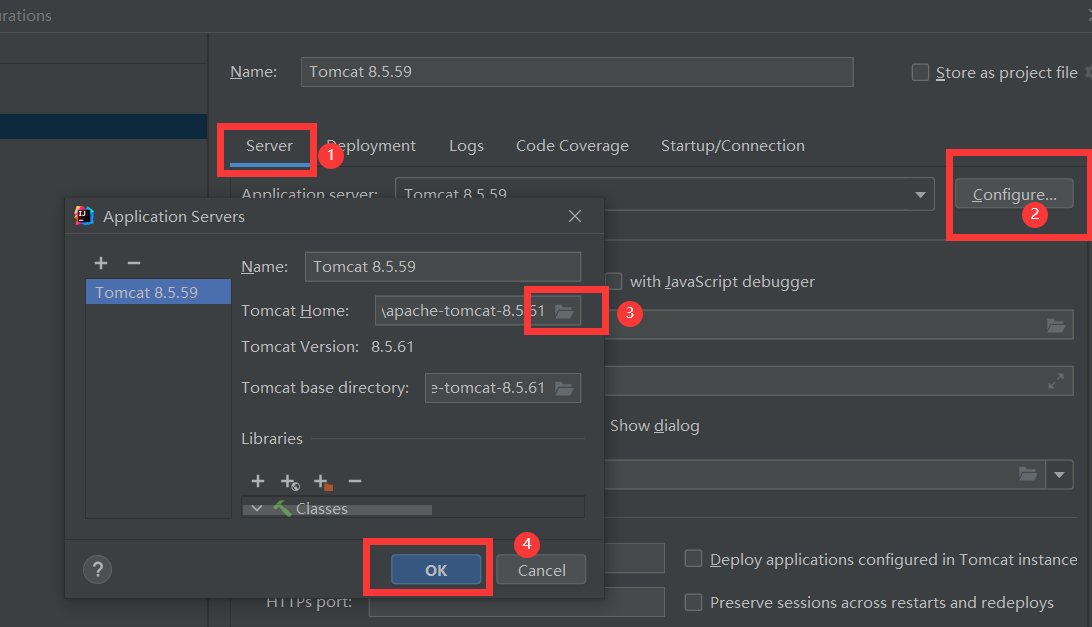Click the Libraries section label
The height and width of the screenshot is (627, 1092).
point(272,439)
